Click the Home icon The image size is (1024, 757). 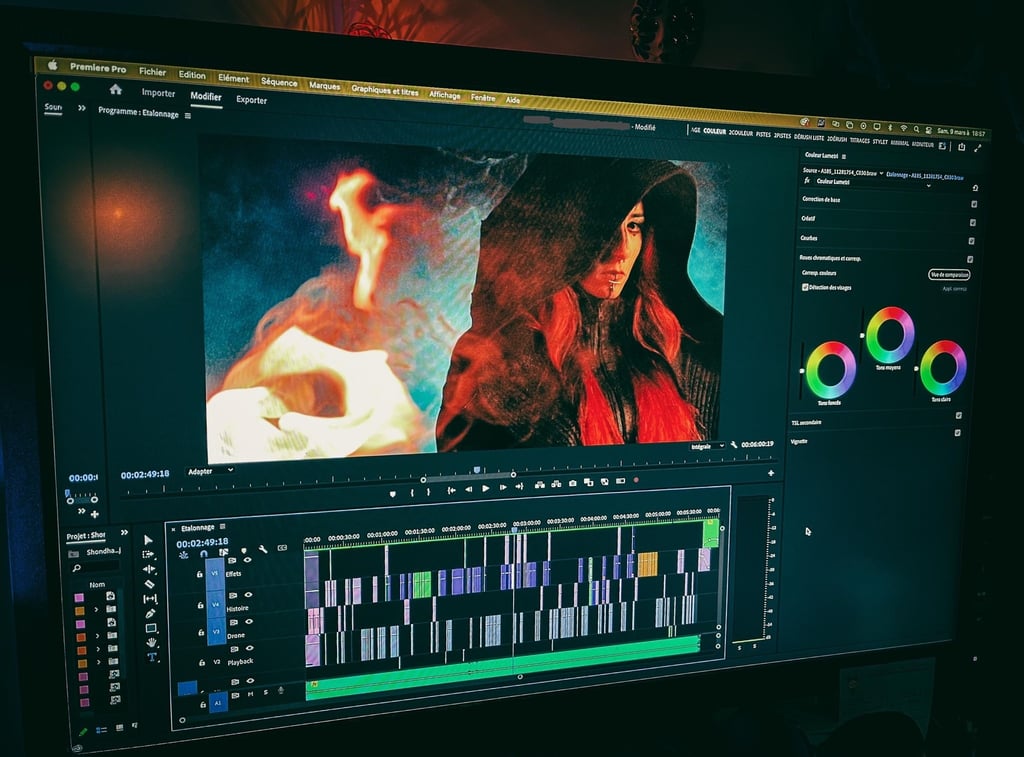point(116,89)
